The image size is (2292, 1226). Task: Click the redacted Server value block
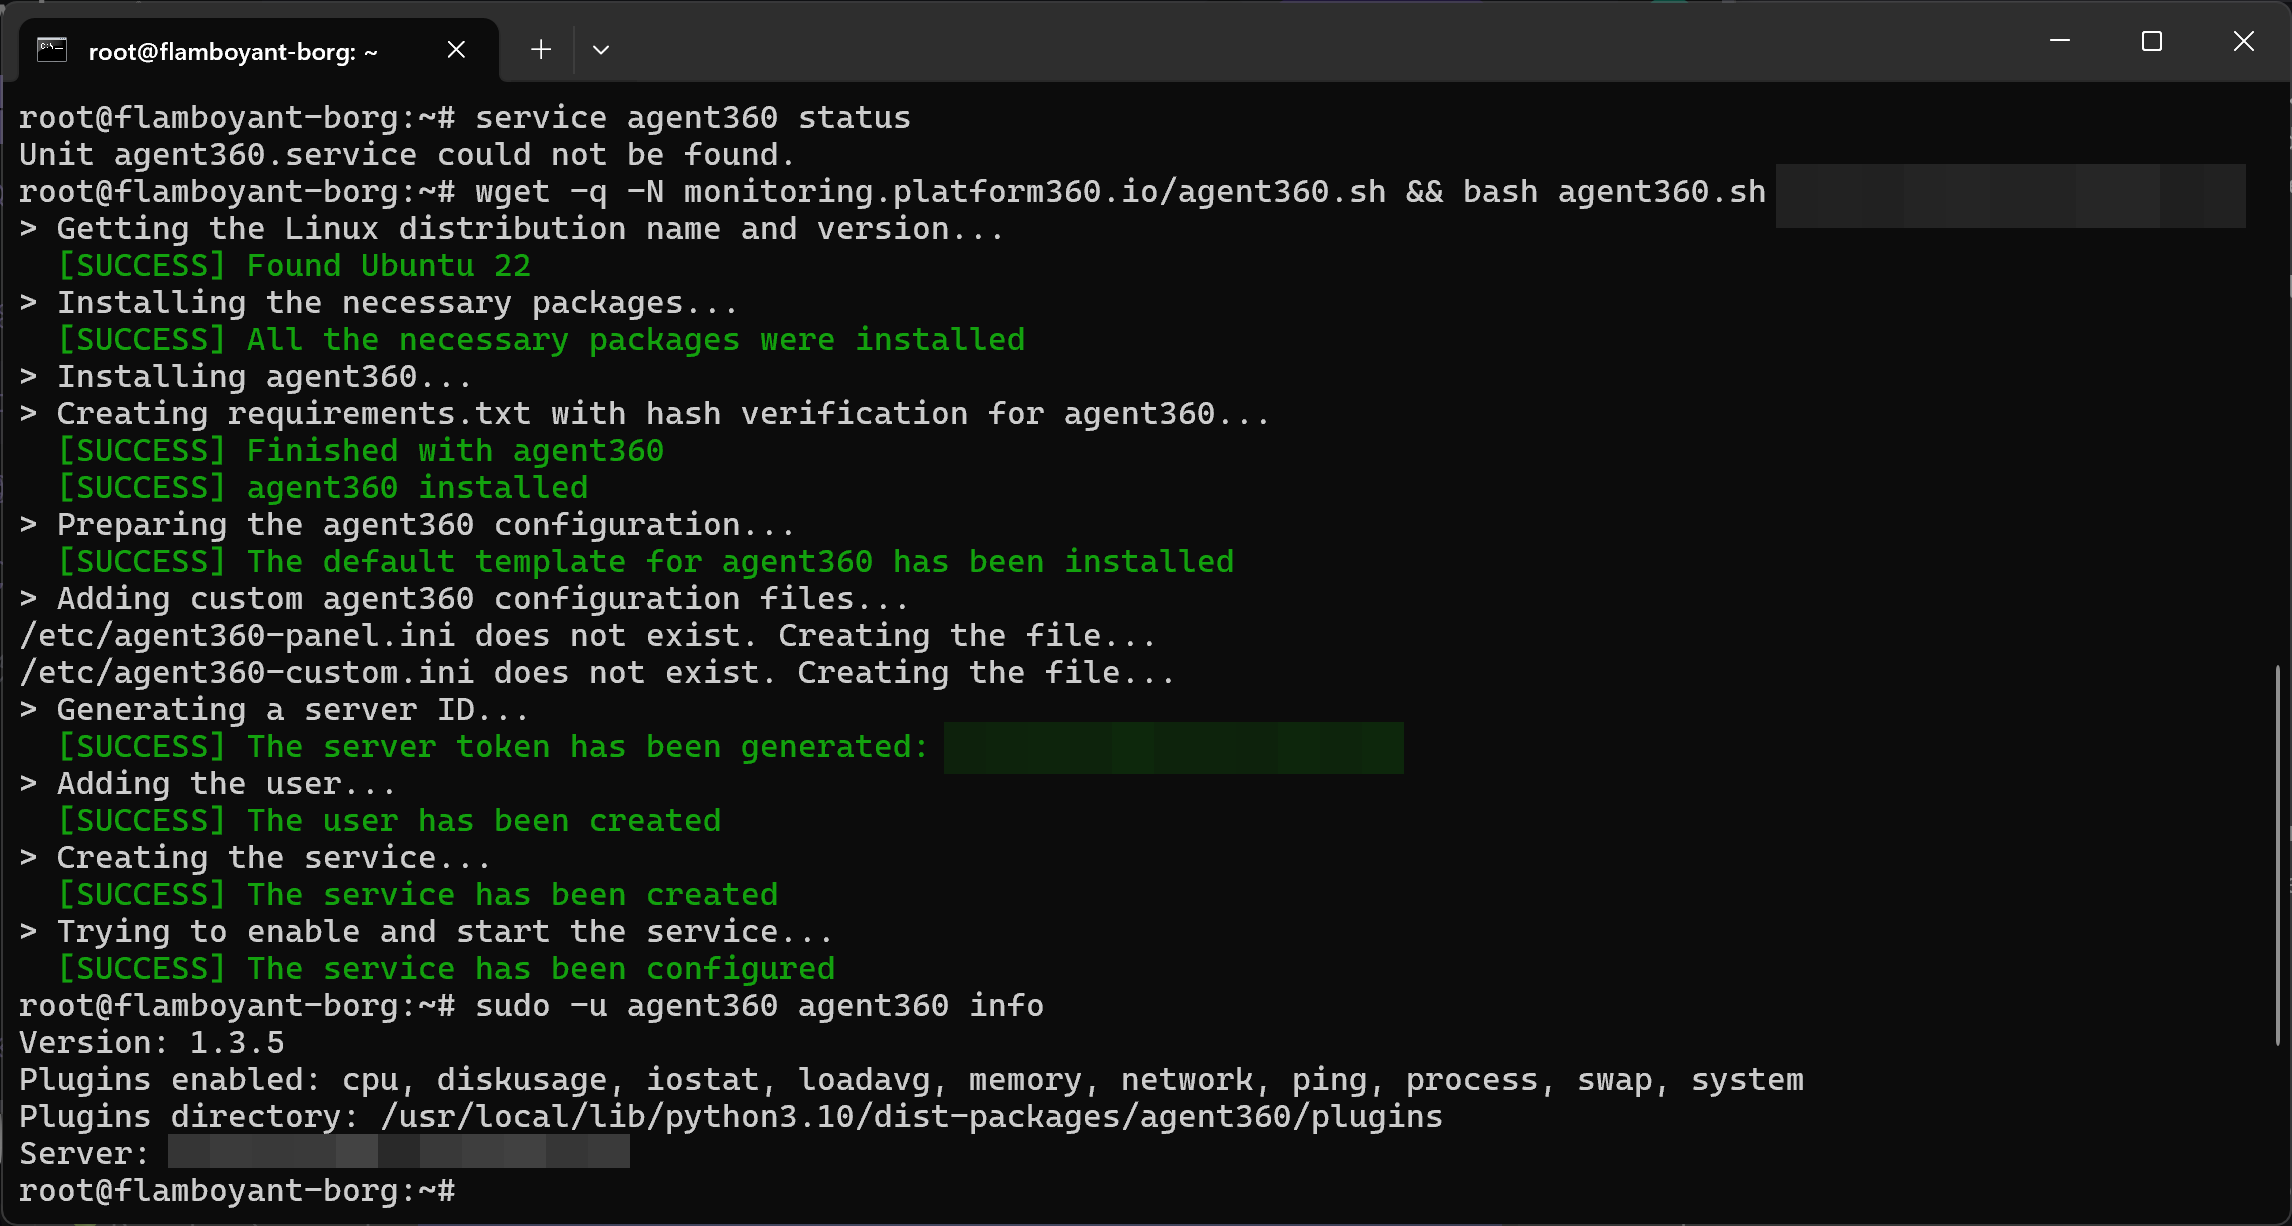(399, 1151)
